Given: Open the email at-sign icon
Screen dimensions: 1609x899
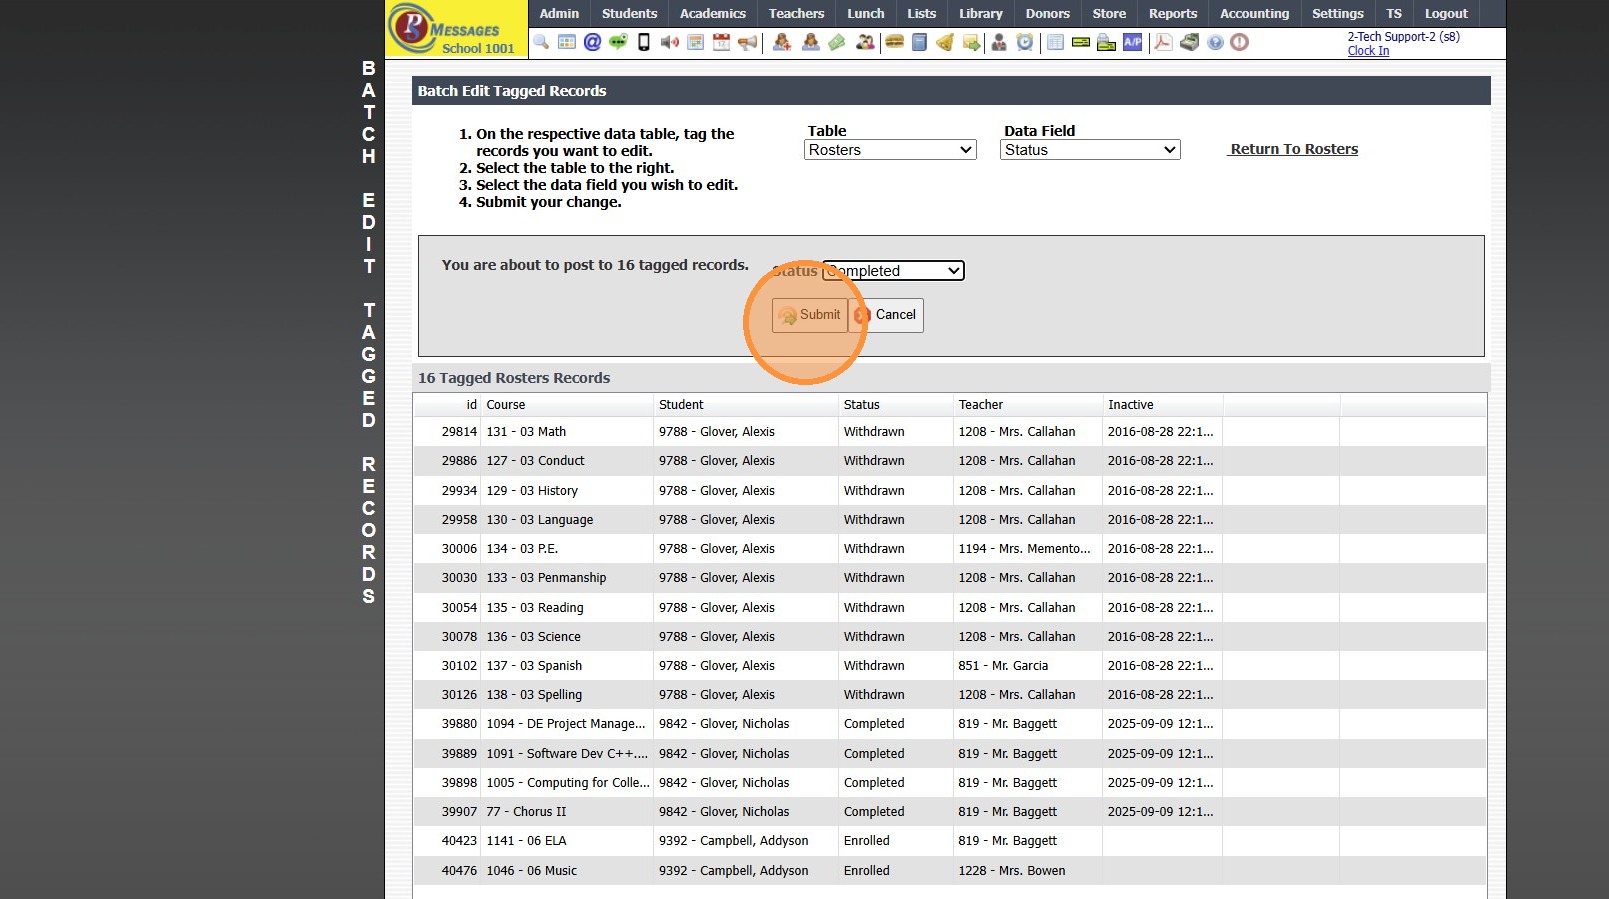Looking at the screenshot, I should tap(593, 42).
